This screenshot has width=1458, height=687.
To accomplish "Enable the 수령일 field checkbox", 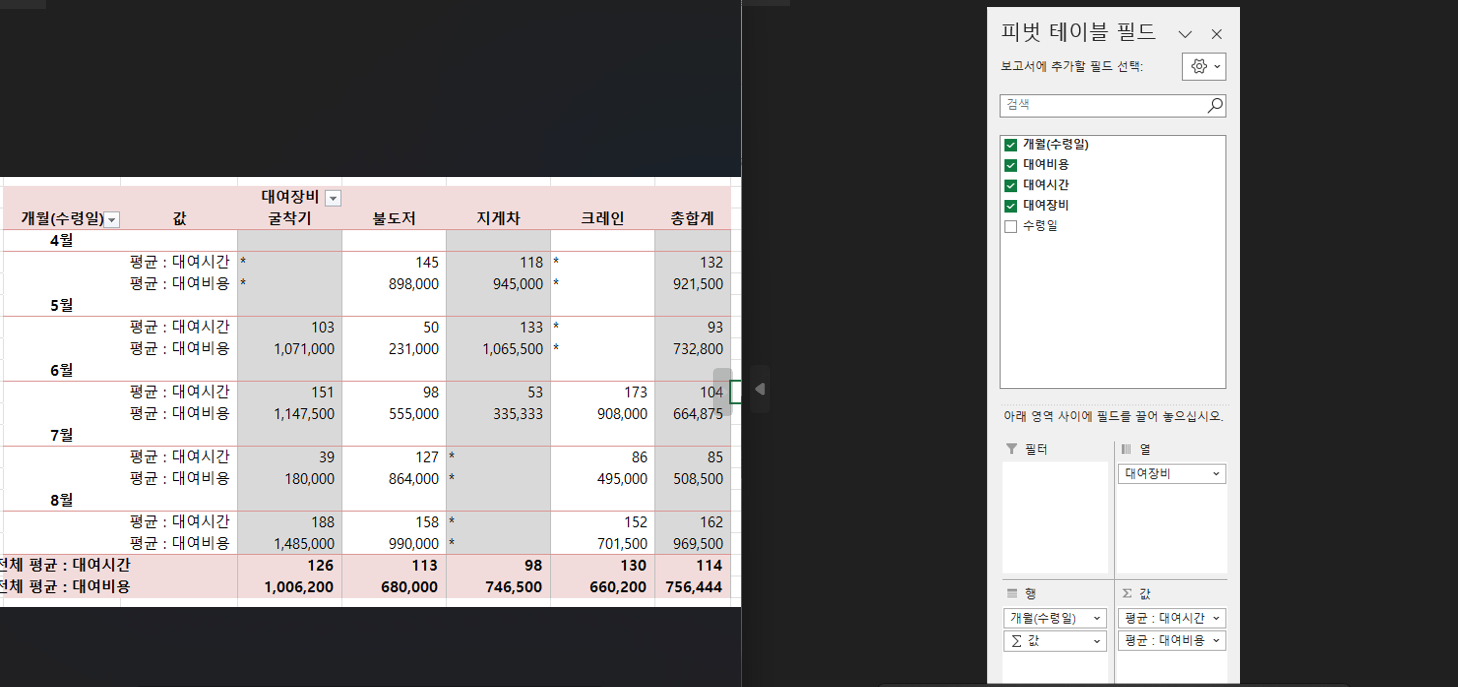I will [x=1010, y=226].
